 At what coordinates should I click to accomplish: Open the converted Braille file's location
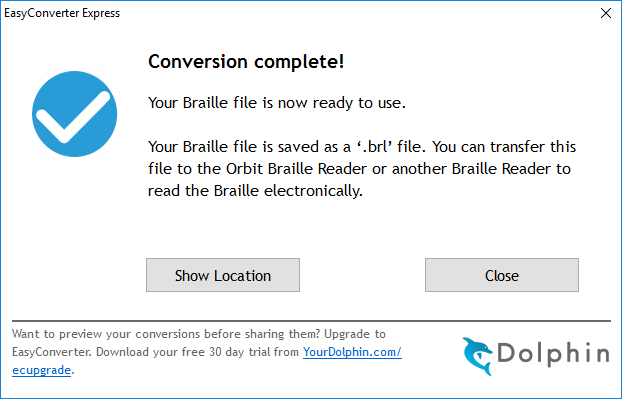223,275
